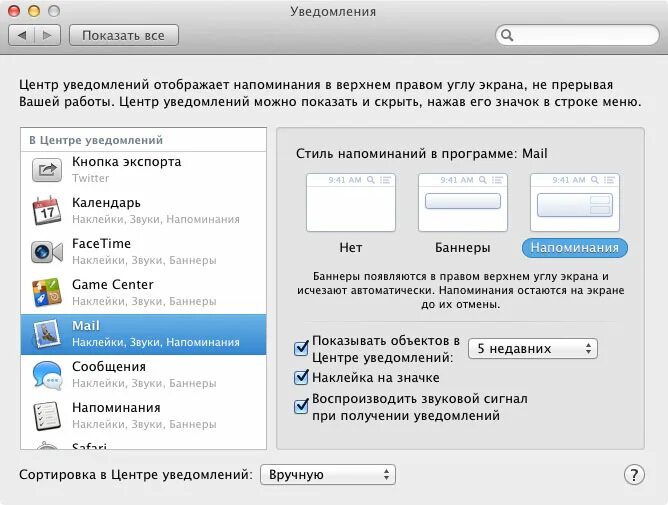
Task: Toggle the Наклейка на значке checkbox
Action: coord(301,377)
